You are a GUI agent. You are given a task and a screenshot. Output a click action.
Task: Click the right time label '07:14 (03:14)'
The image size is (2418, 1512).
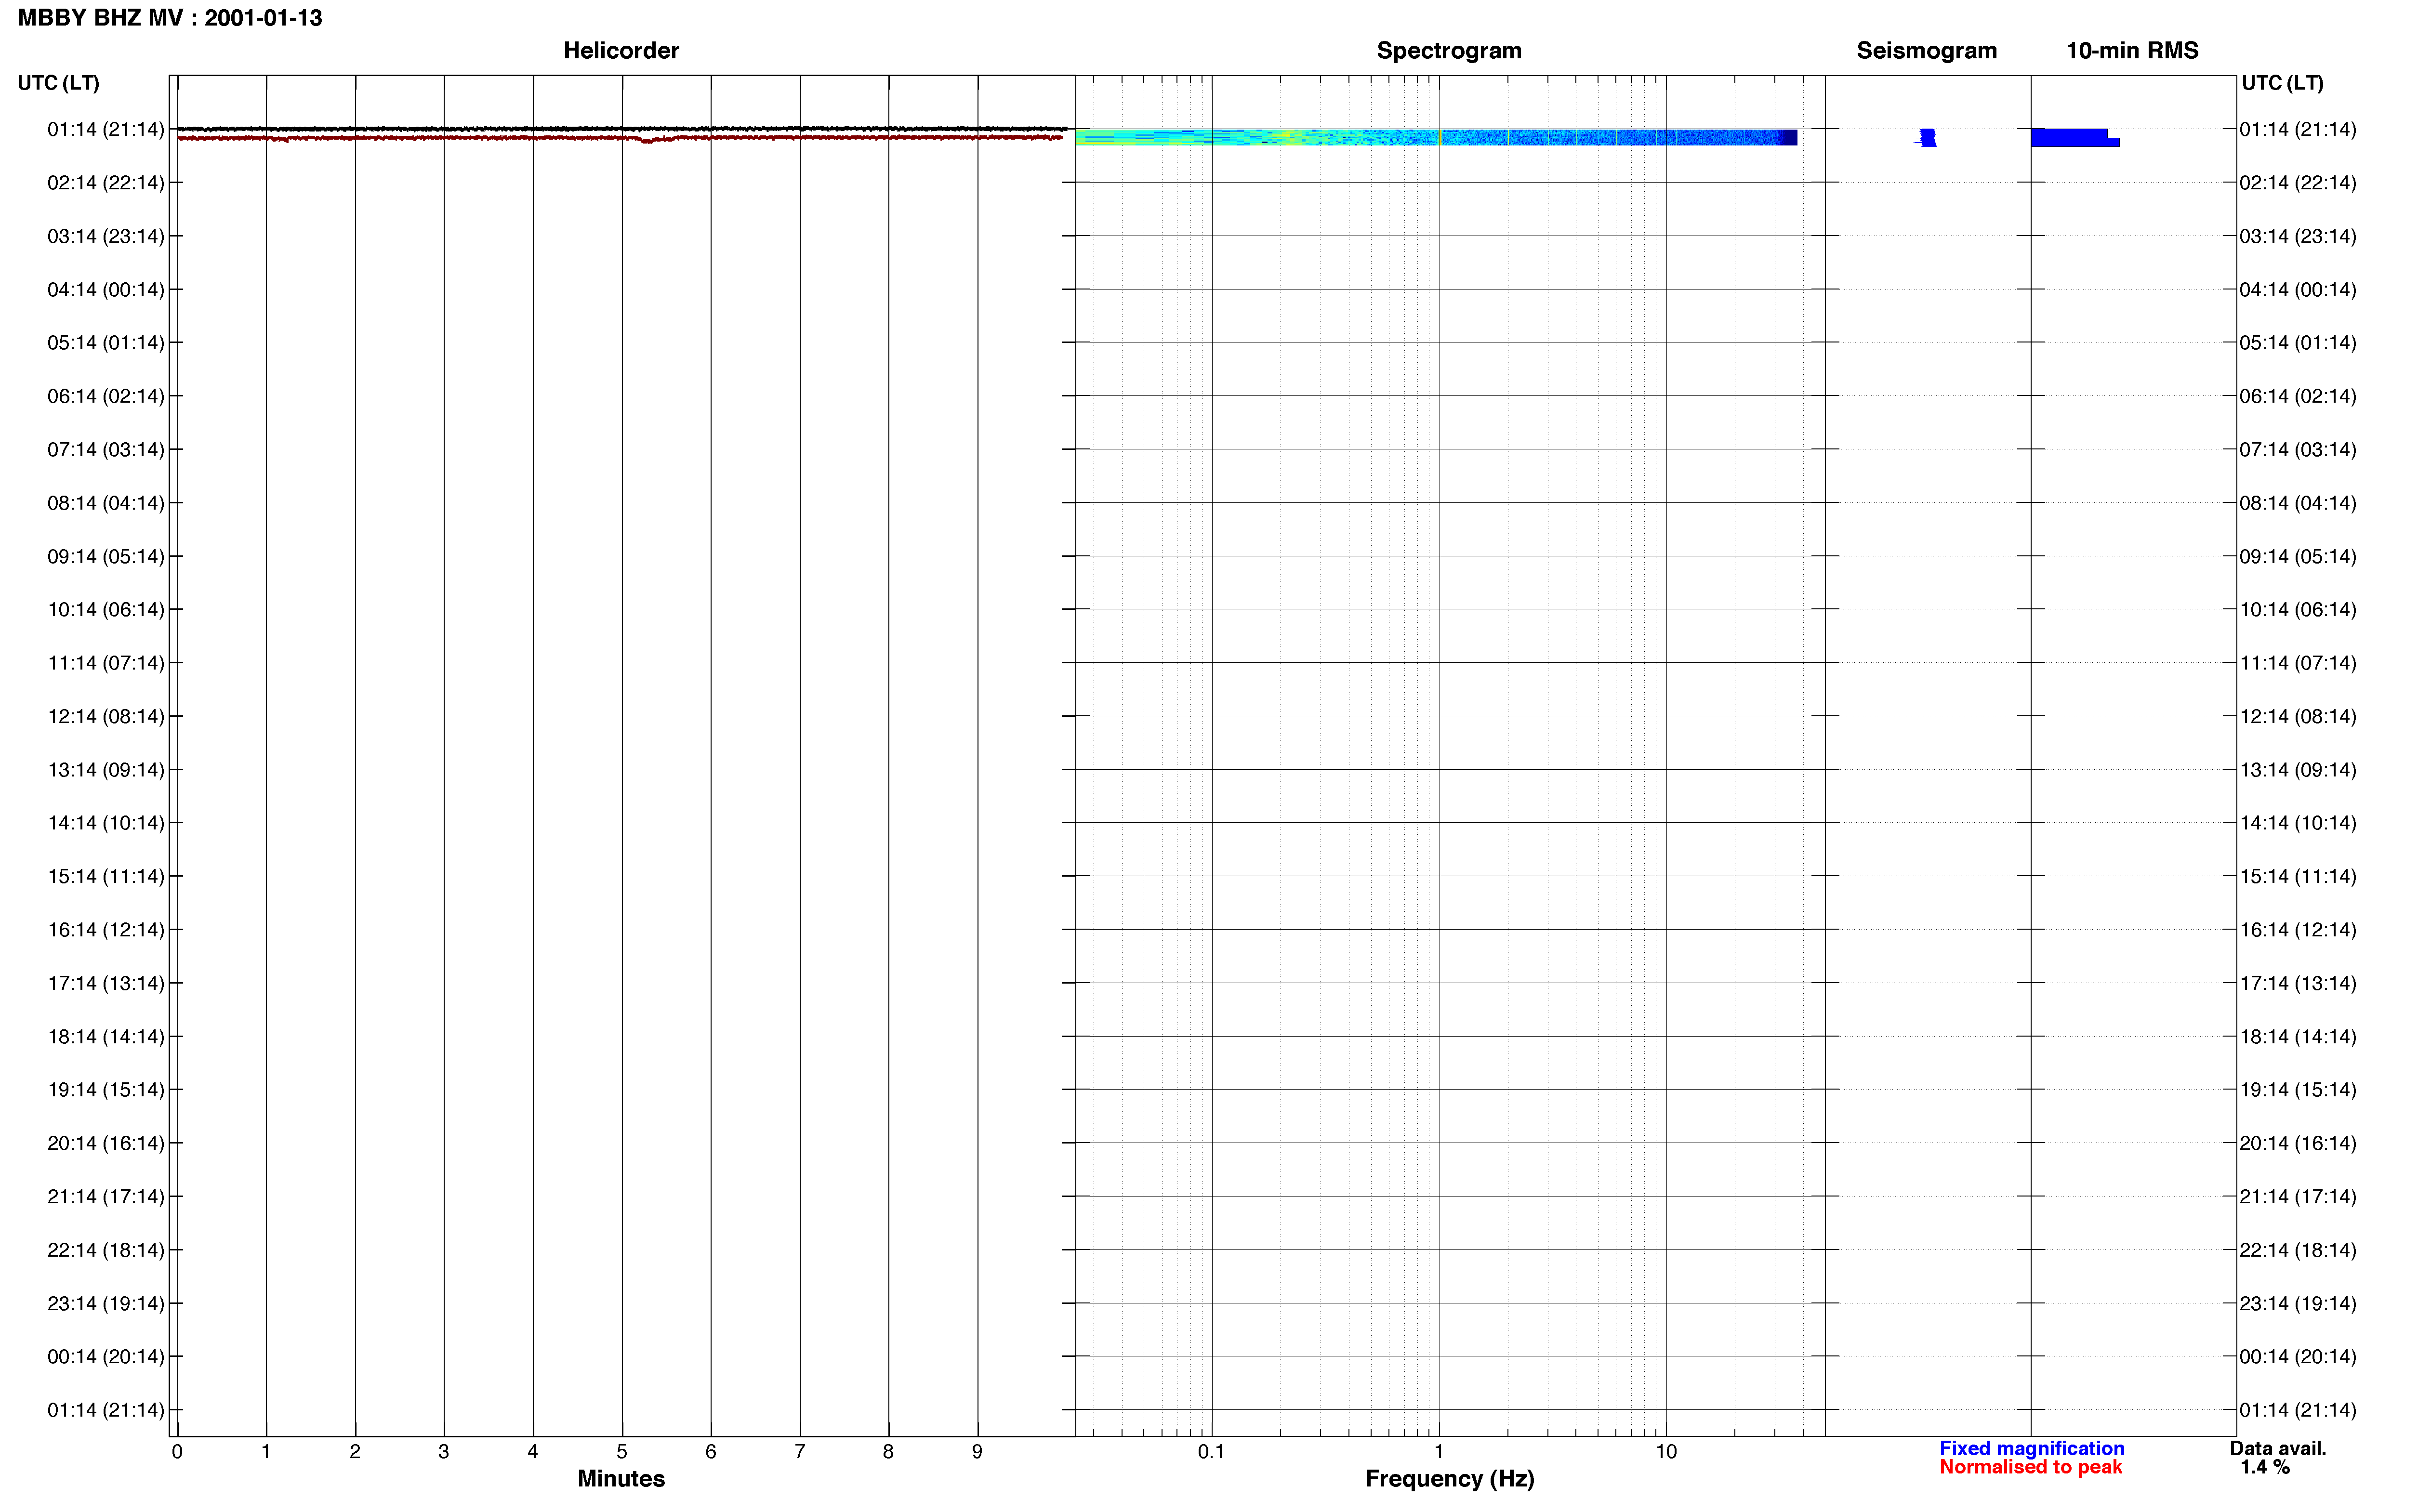[2298, 450]
